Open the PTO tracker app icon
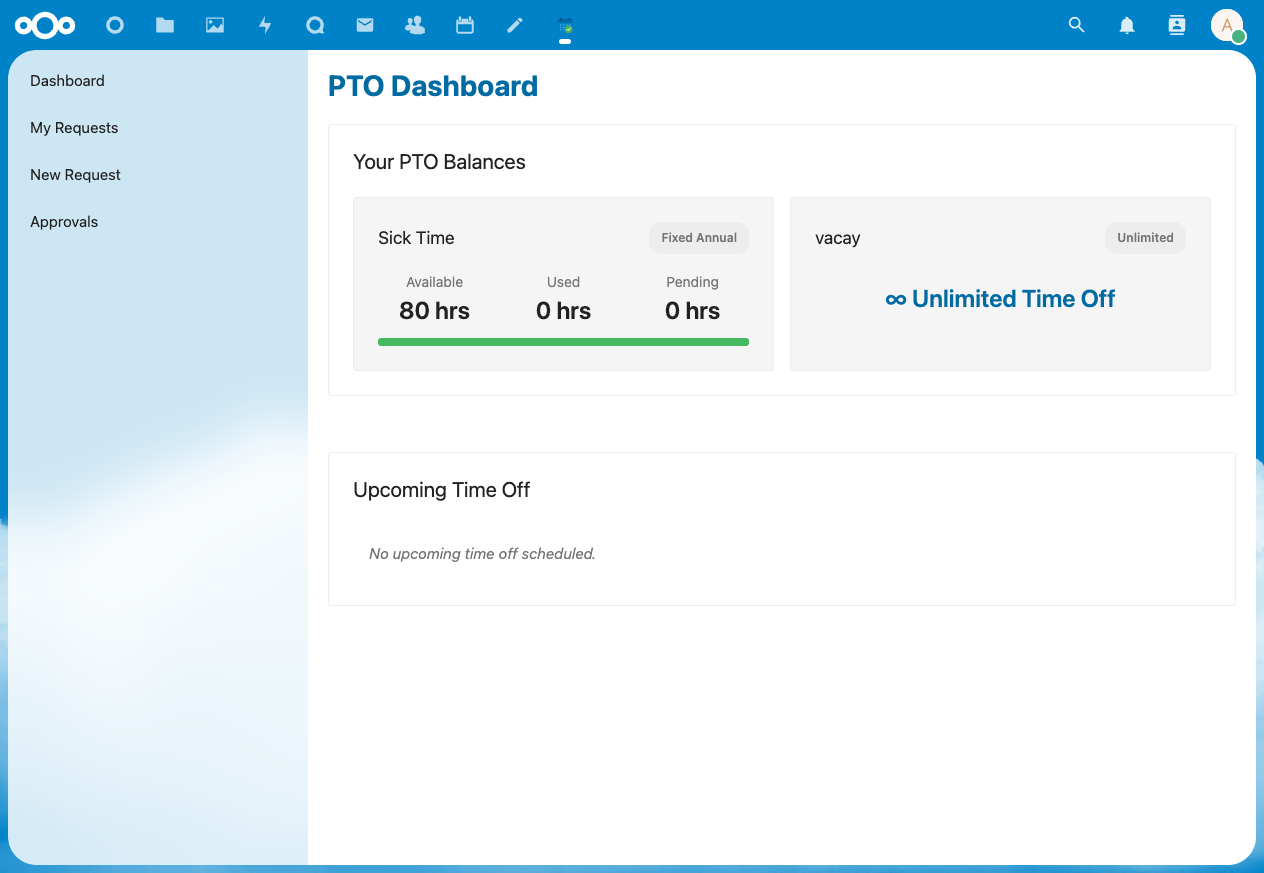This screenshot has width=1264, height=873. tap(565, 25)
